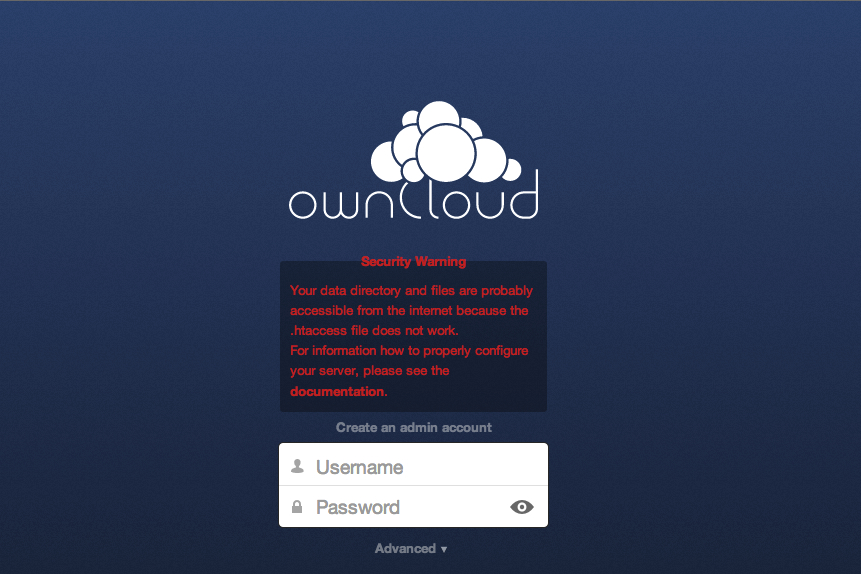Open the documentation link
The height and width of the screenshot is (574, 861).
pos(337,392)
